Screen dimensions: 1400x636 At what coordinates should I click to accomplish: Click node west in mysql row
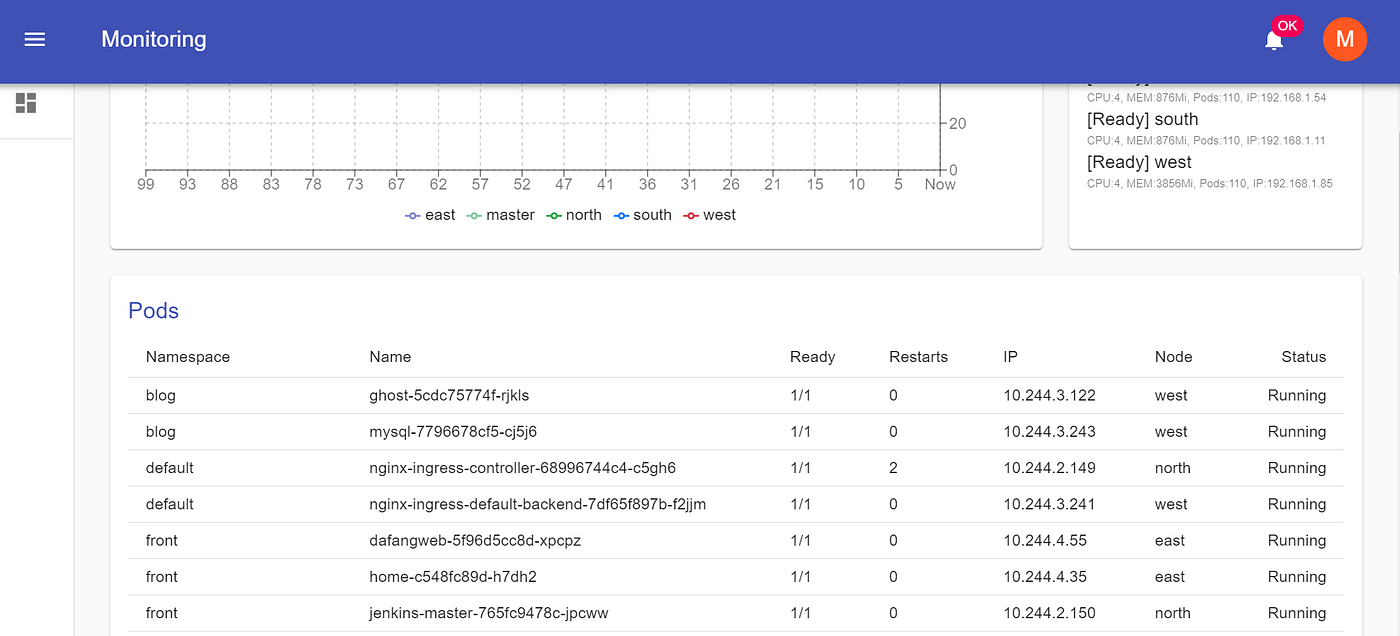click(x=1171, y=432)
